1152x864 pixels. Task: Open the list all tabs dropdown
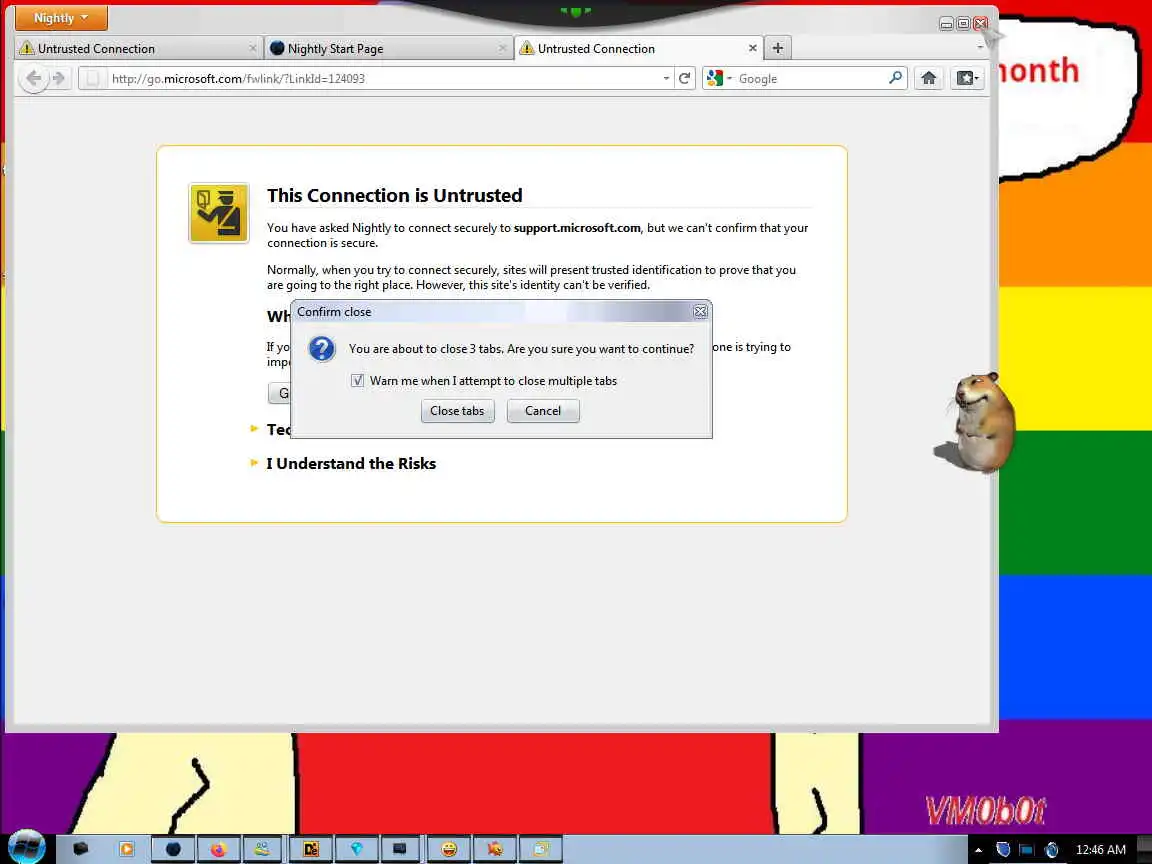tap(980, 47)
